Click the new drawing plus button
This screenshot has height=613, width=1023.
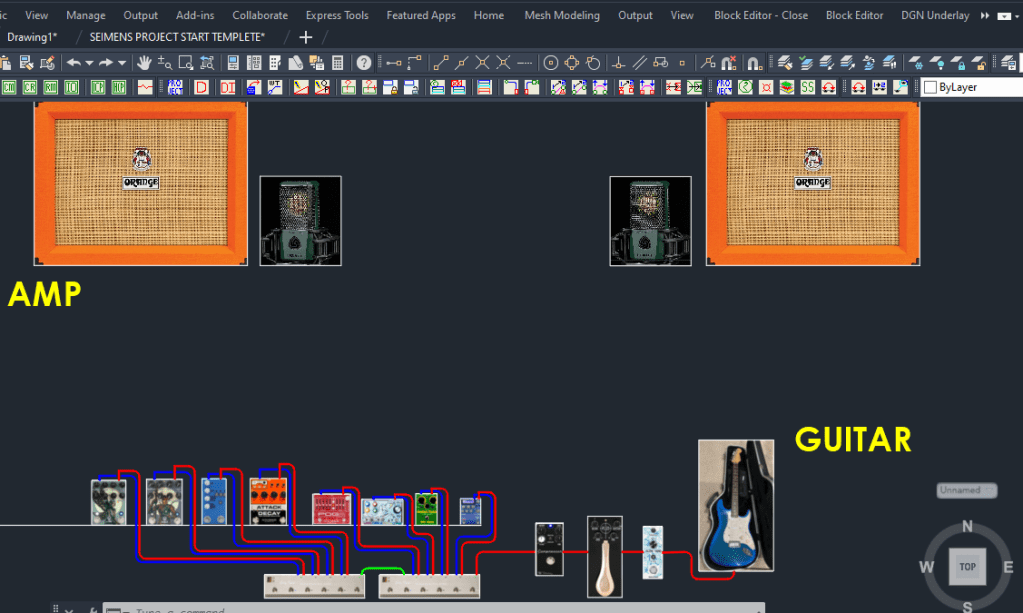306,37
